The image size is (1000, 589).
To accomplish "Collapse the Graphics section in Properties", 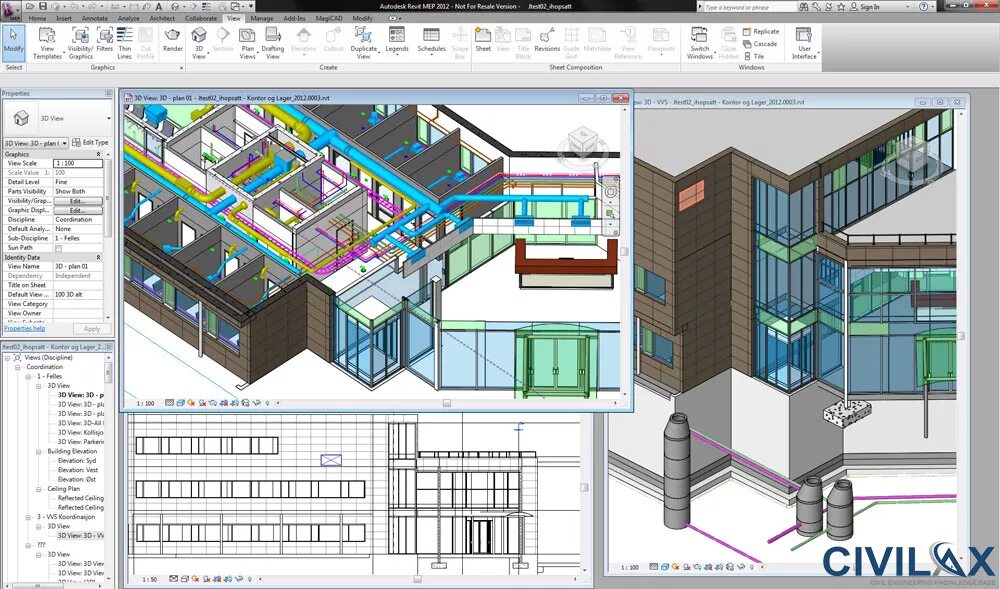I will pyautogui.click(x=98, y=154).
